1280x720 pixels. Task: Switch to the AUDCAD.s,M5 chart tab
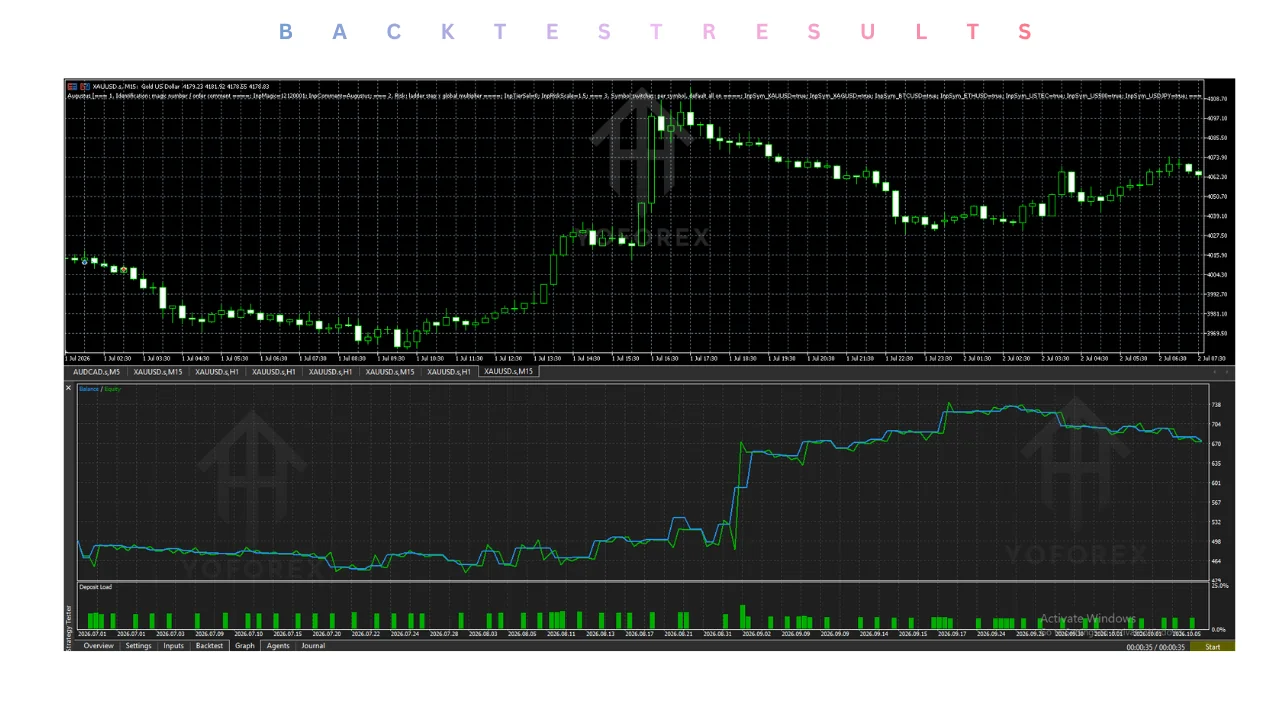tap(97, 372)
